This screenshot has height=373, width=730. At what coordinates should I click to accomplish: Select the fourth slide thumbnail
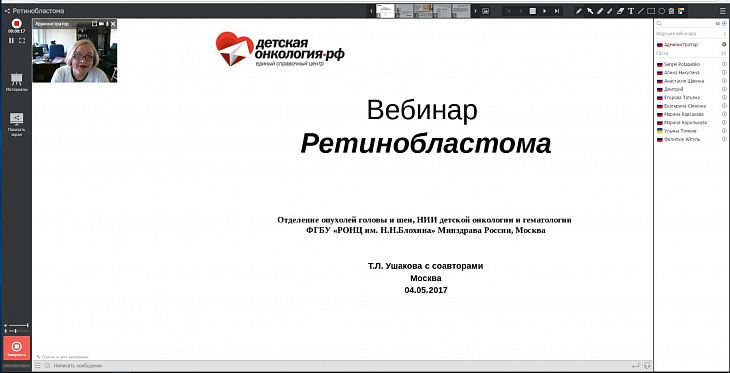[443, 11]
